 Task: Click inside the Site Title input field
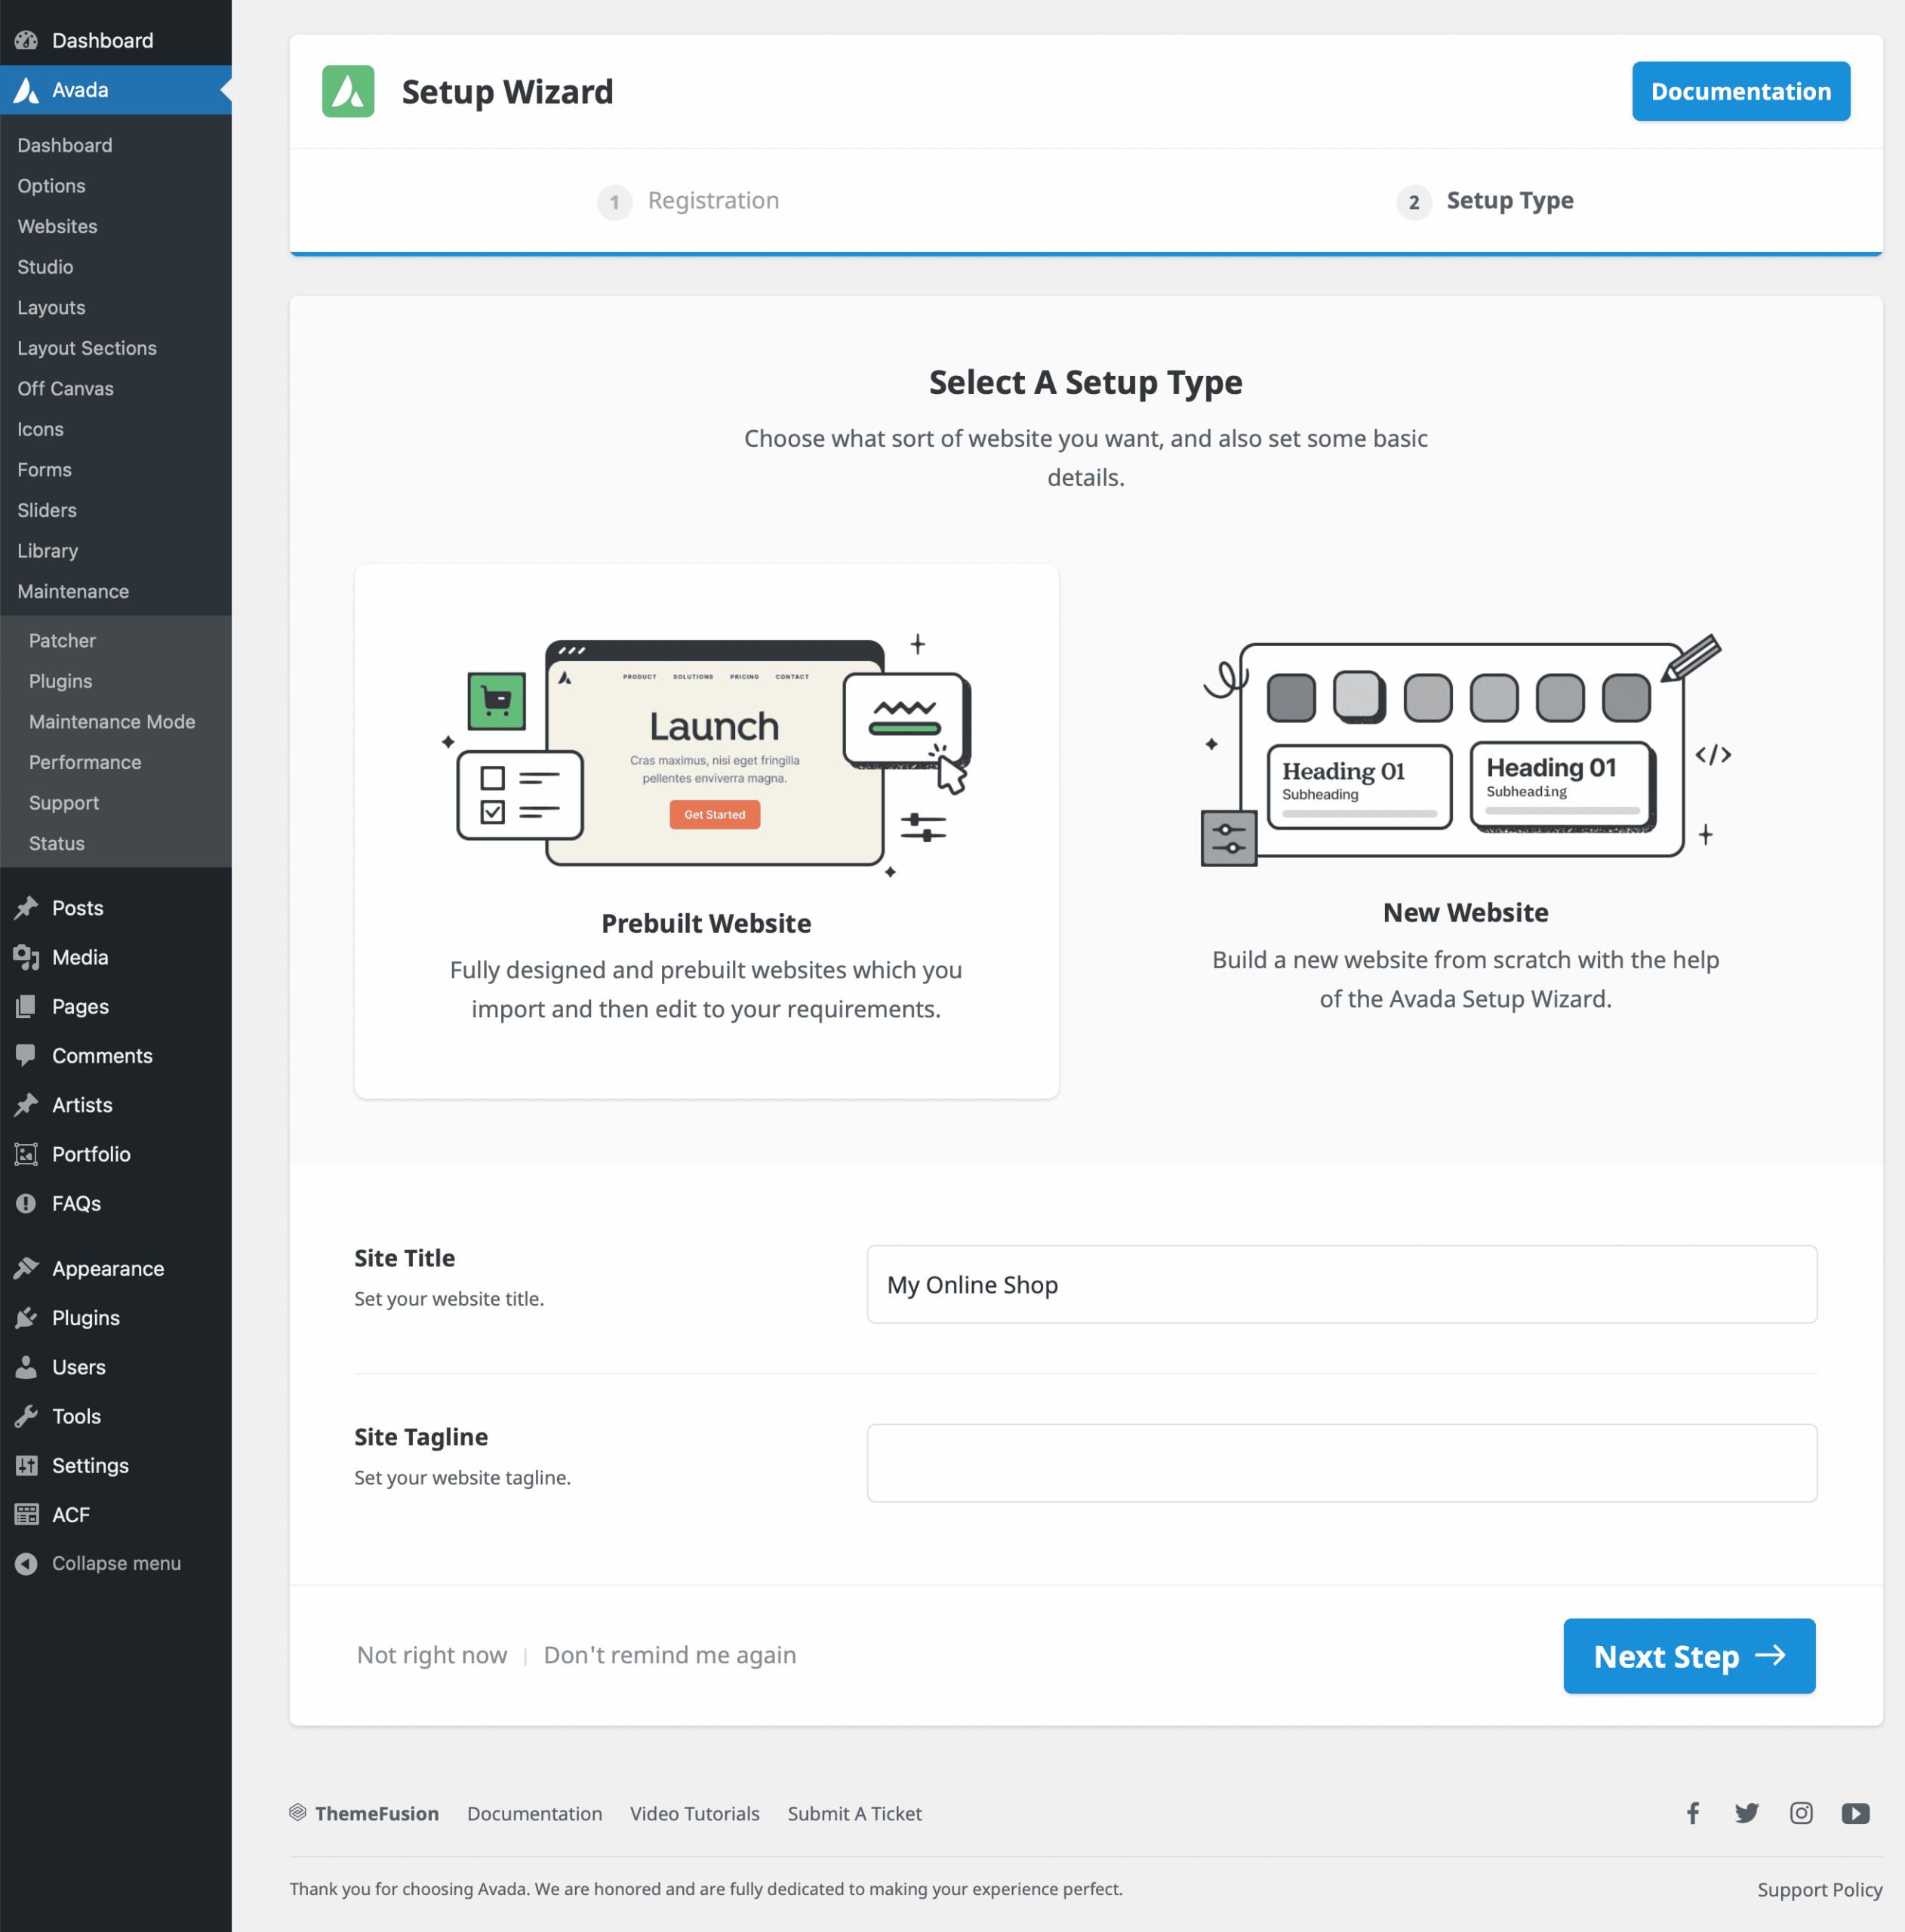[x=1341, y=1284]
